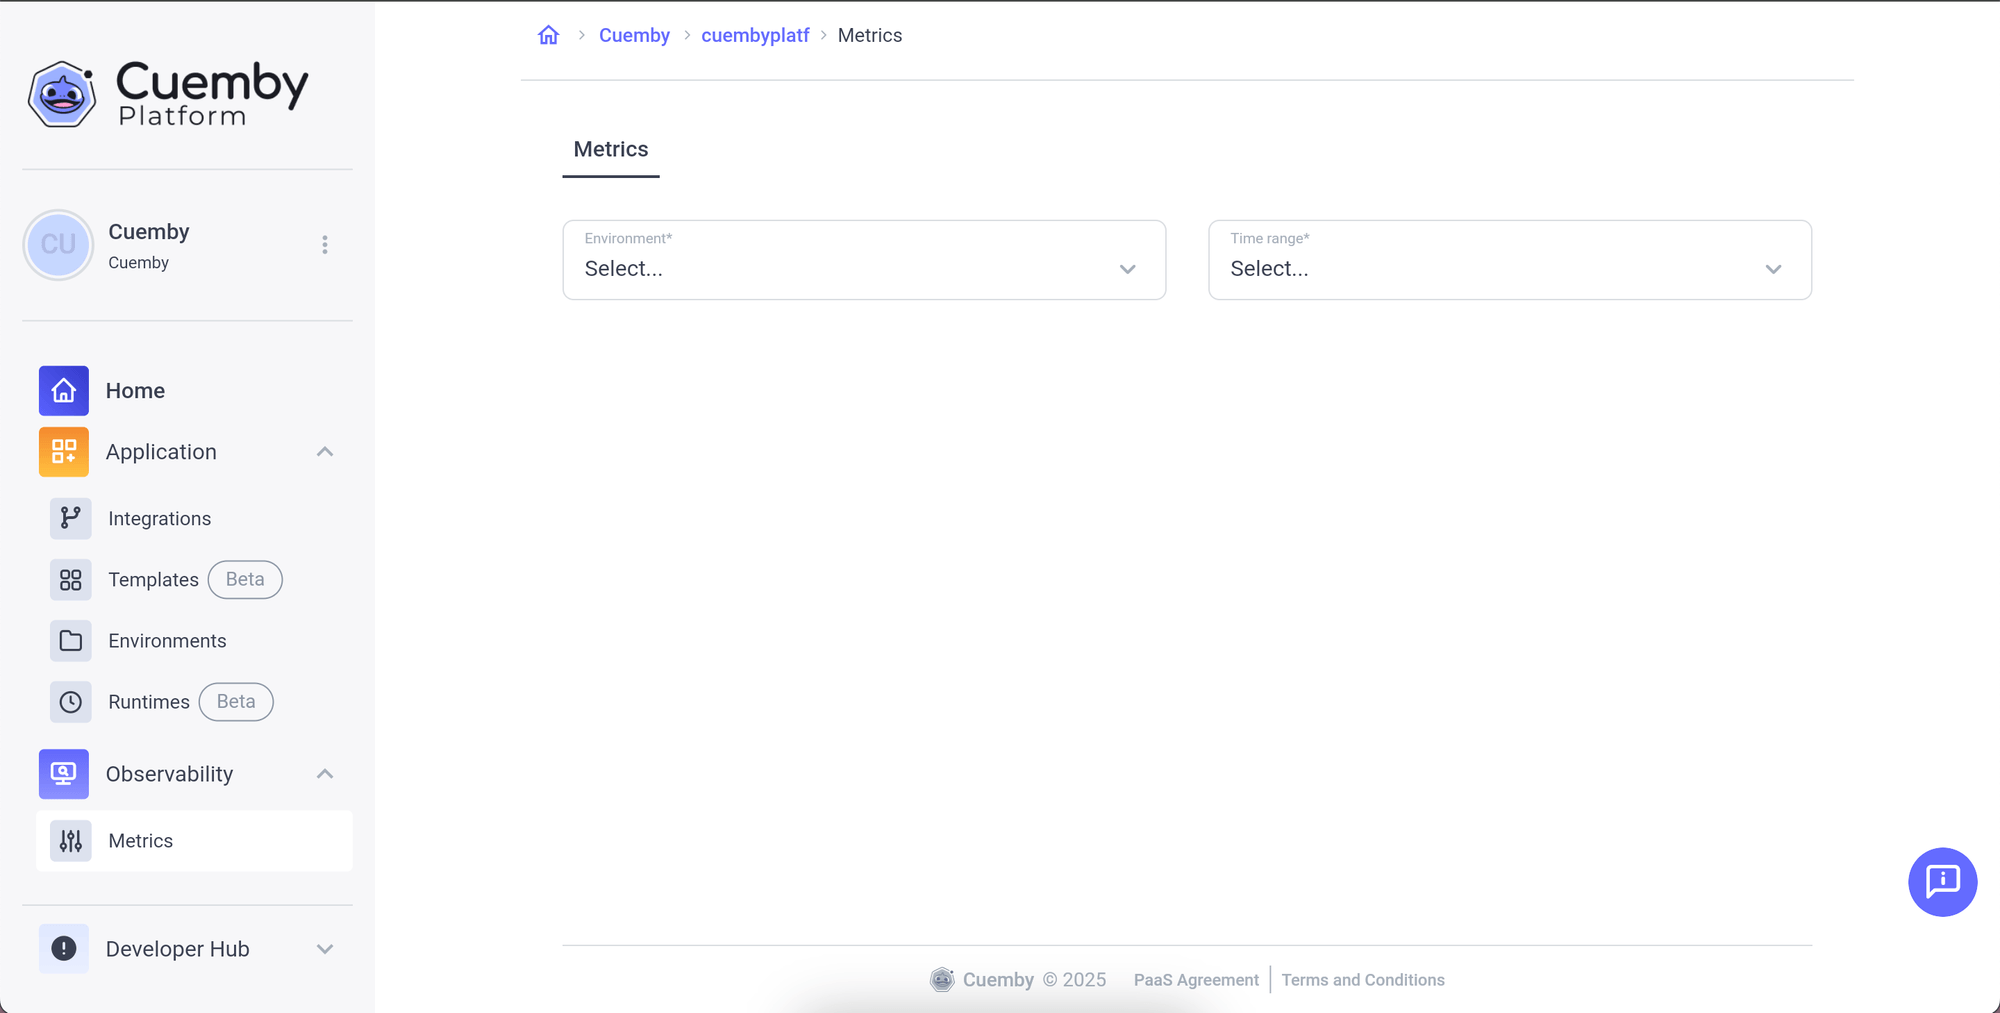The image size is (2000, 1013).
Task: Select the Templates grid icon
Action: [70, 580]
